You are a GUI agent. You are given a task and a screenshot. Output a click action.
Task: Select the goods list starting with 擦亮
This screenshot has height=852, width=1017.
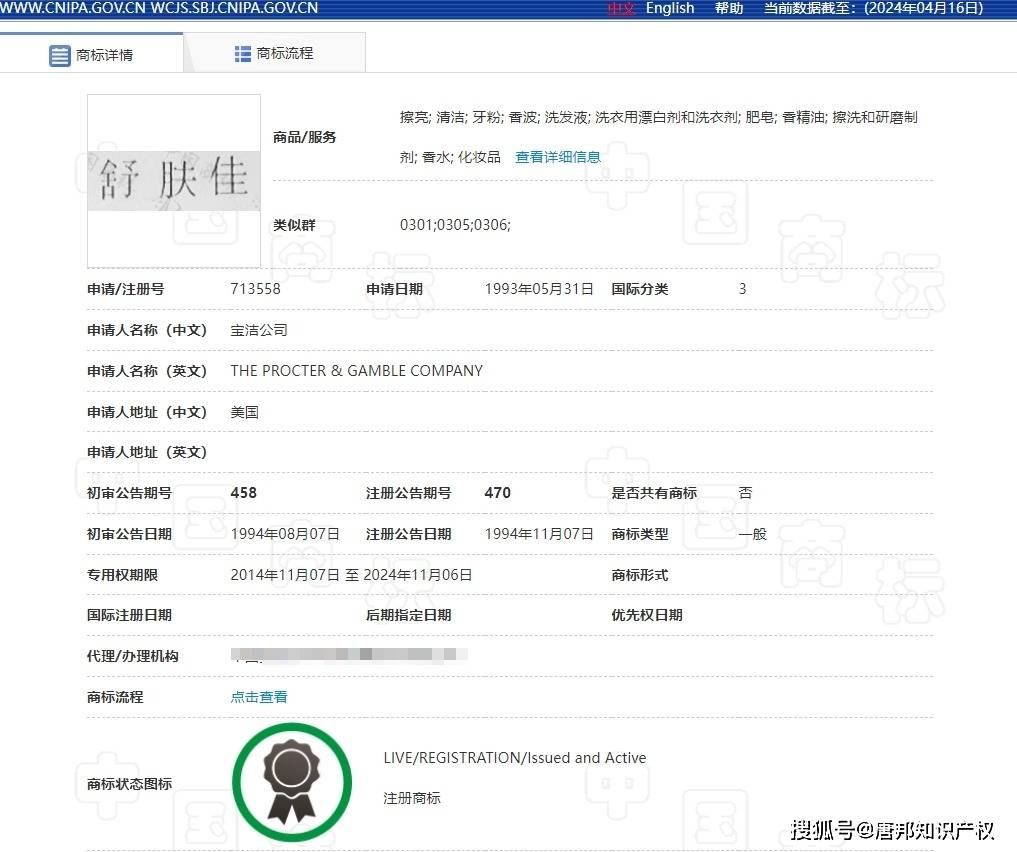point(658,137)
